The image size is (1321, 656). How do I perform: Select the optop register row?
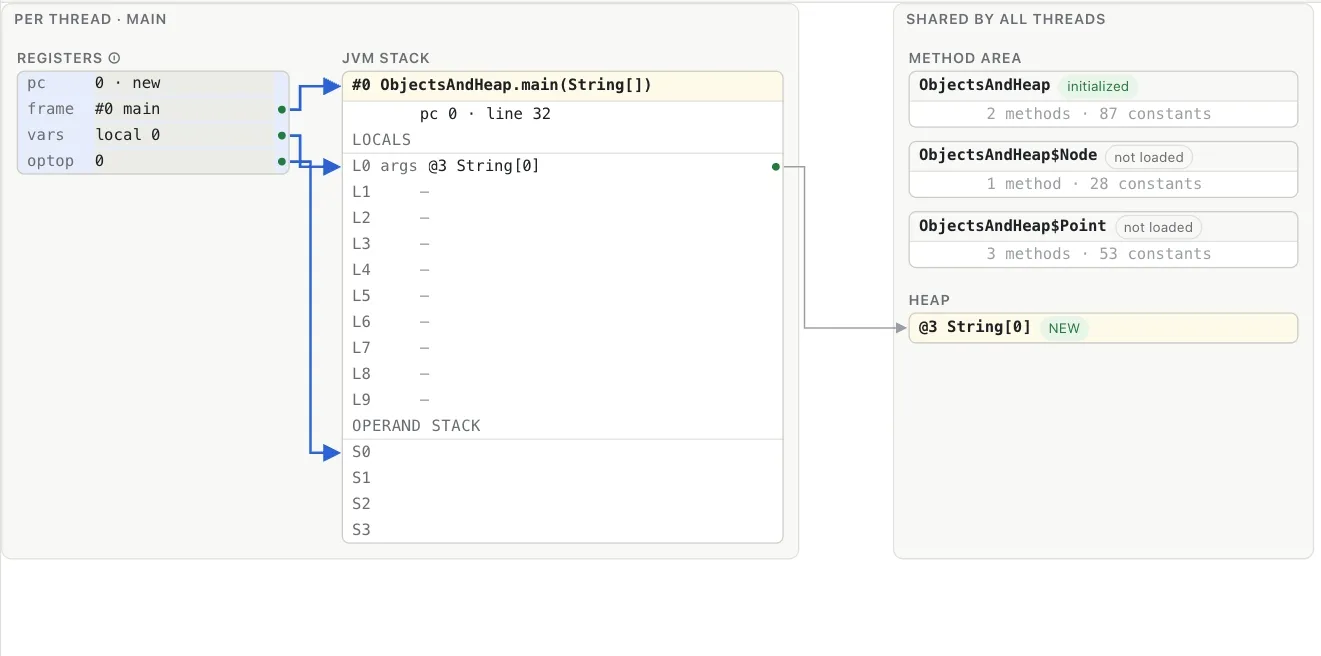click(153, 161)
